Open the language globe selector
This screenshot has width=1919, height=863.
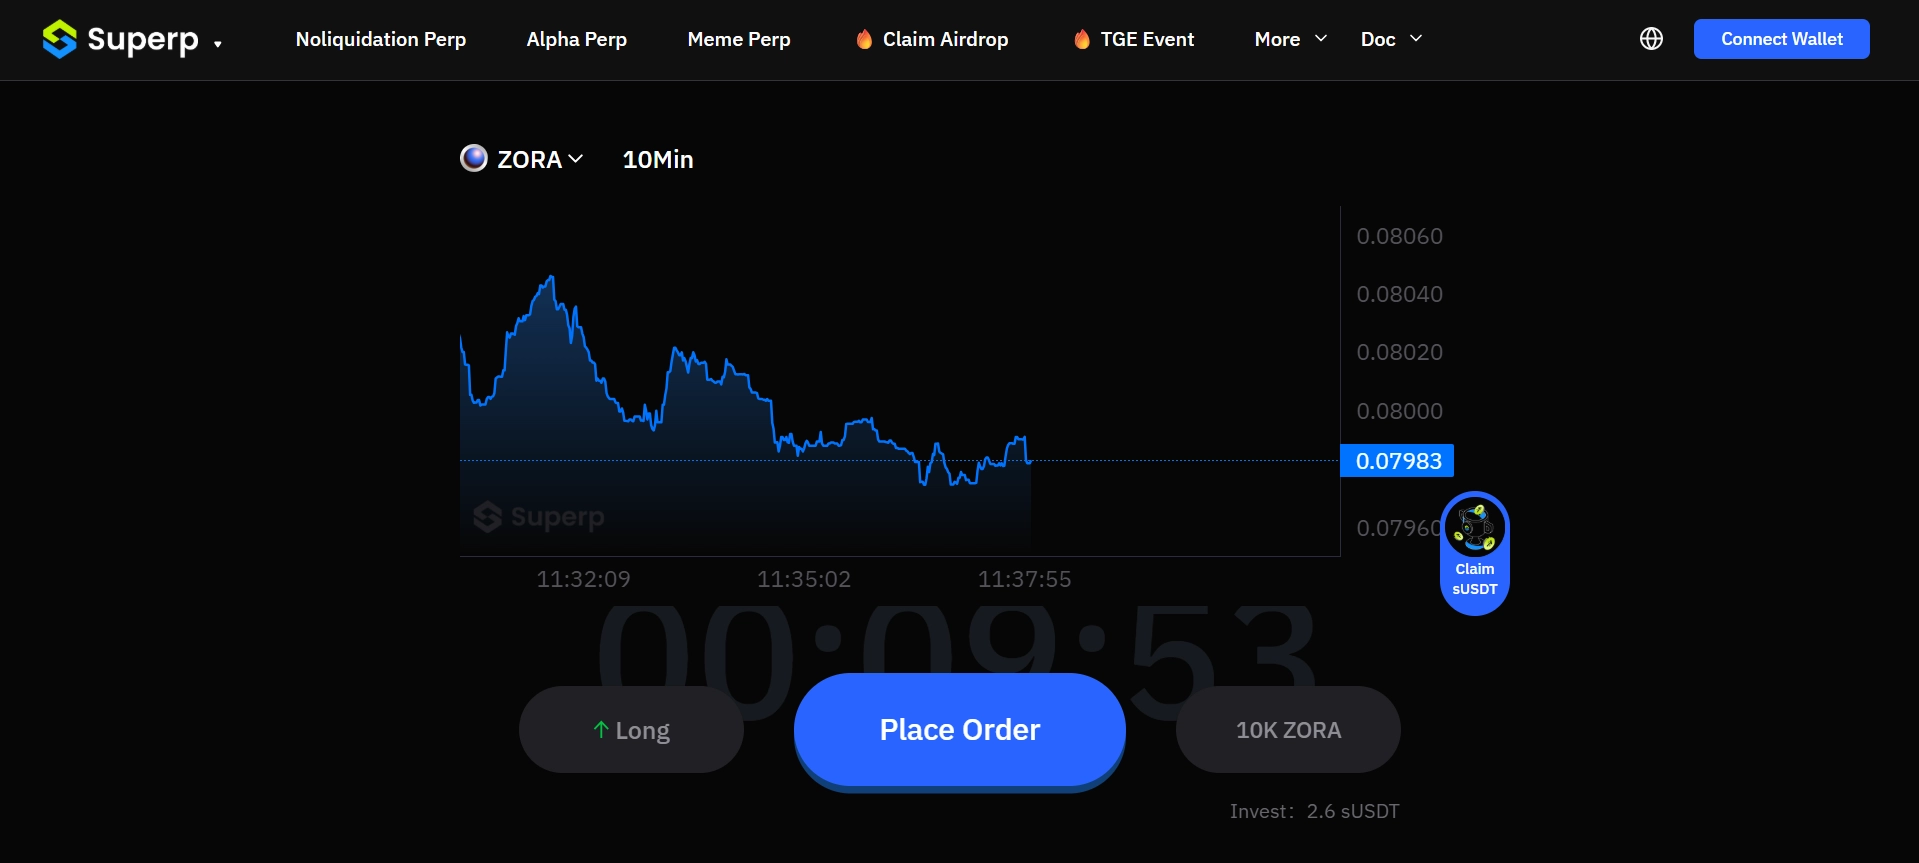(1651, 39)
